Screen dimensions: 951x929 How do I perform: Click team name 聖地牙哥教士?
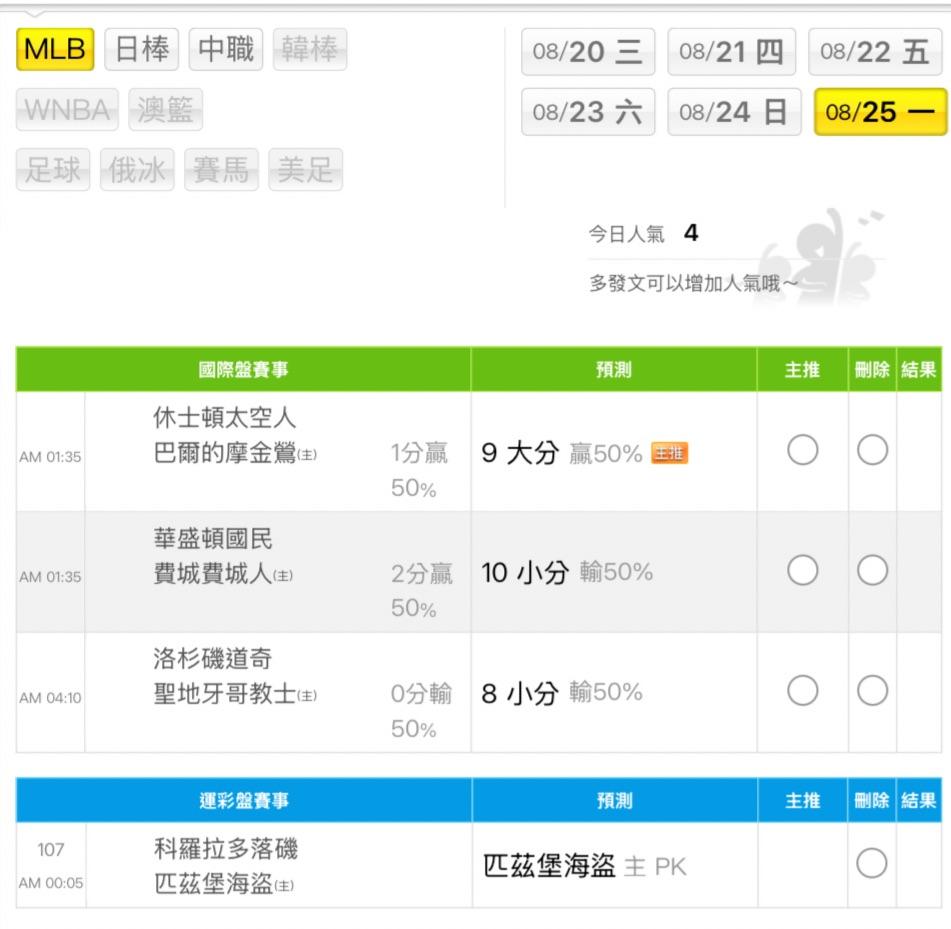[224, 693]
